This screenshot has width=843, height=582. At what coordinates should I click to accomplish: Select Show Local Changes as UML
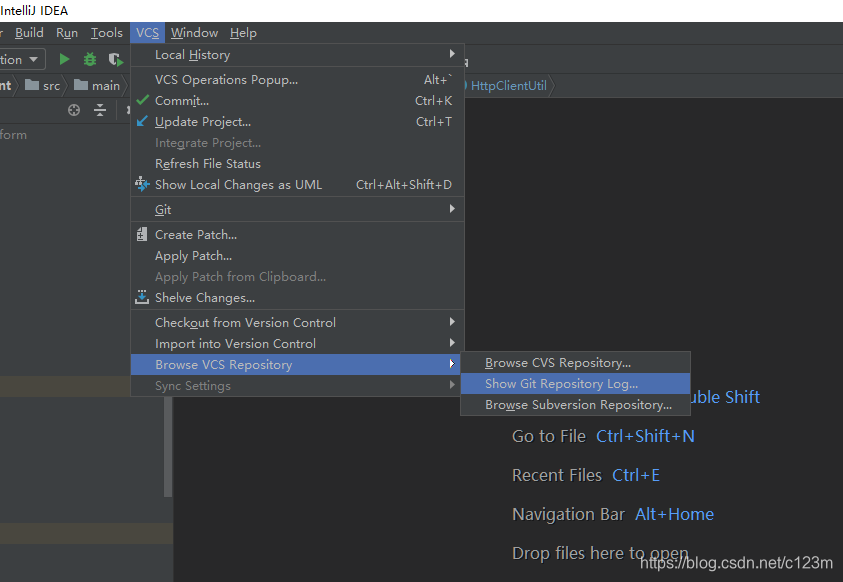point(297,184)
